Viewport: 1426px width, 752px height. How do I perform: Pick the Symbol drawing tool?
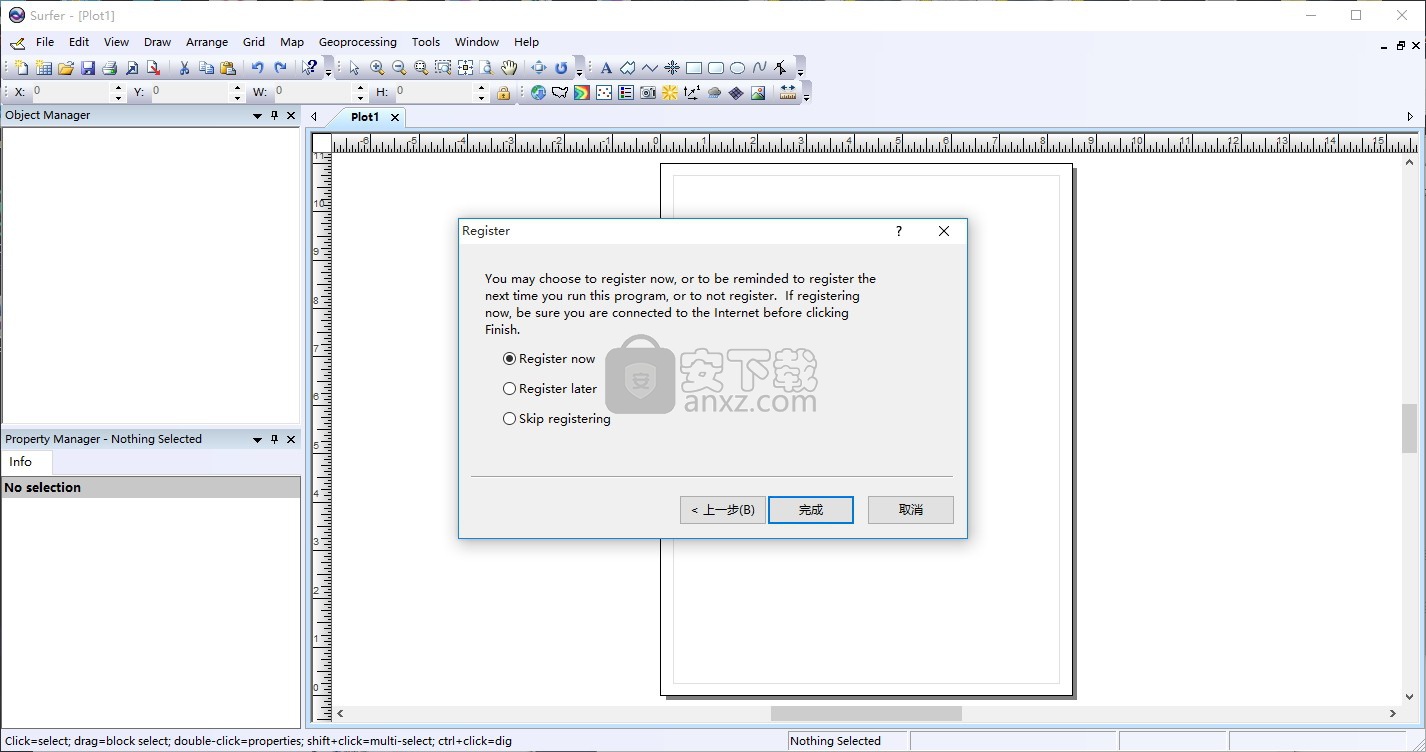point(672,68)
